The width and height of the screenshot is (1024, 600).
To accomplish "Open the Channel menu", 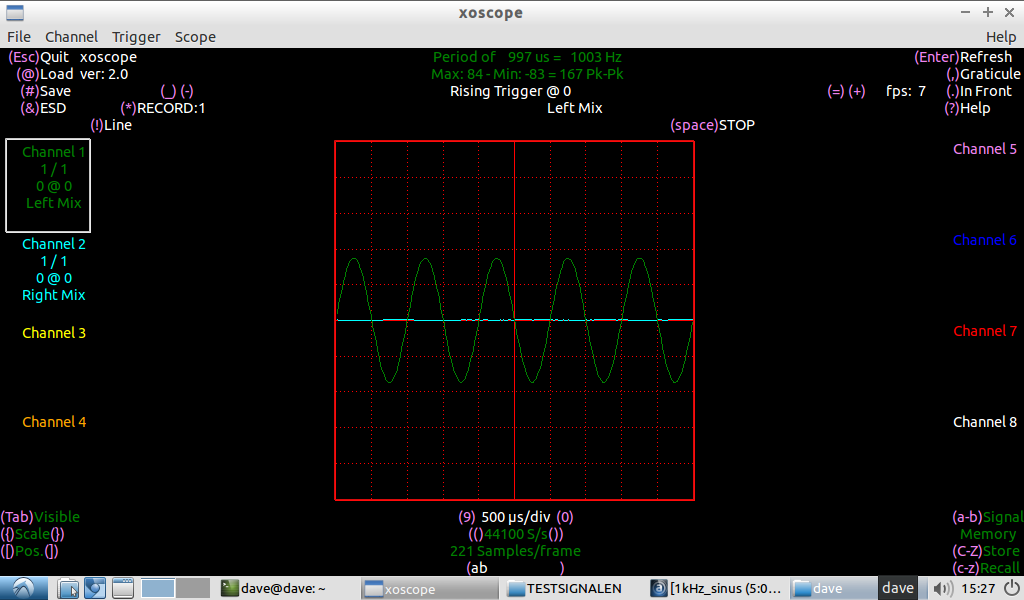I will [71, 37].
